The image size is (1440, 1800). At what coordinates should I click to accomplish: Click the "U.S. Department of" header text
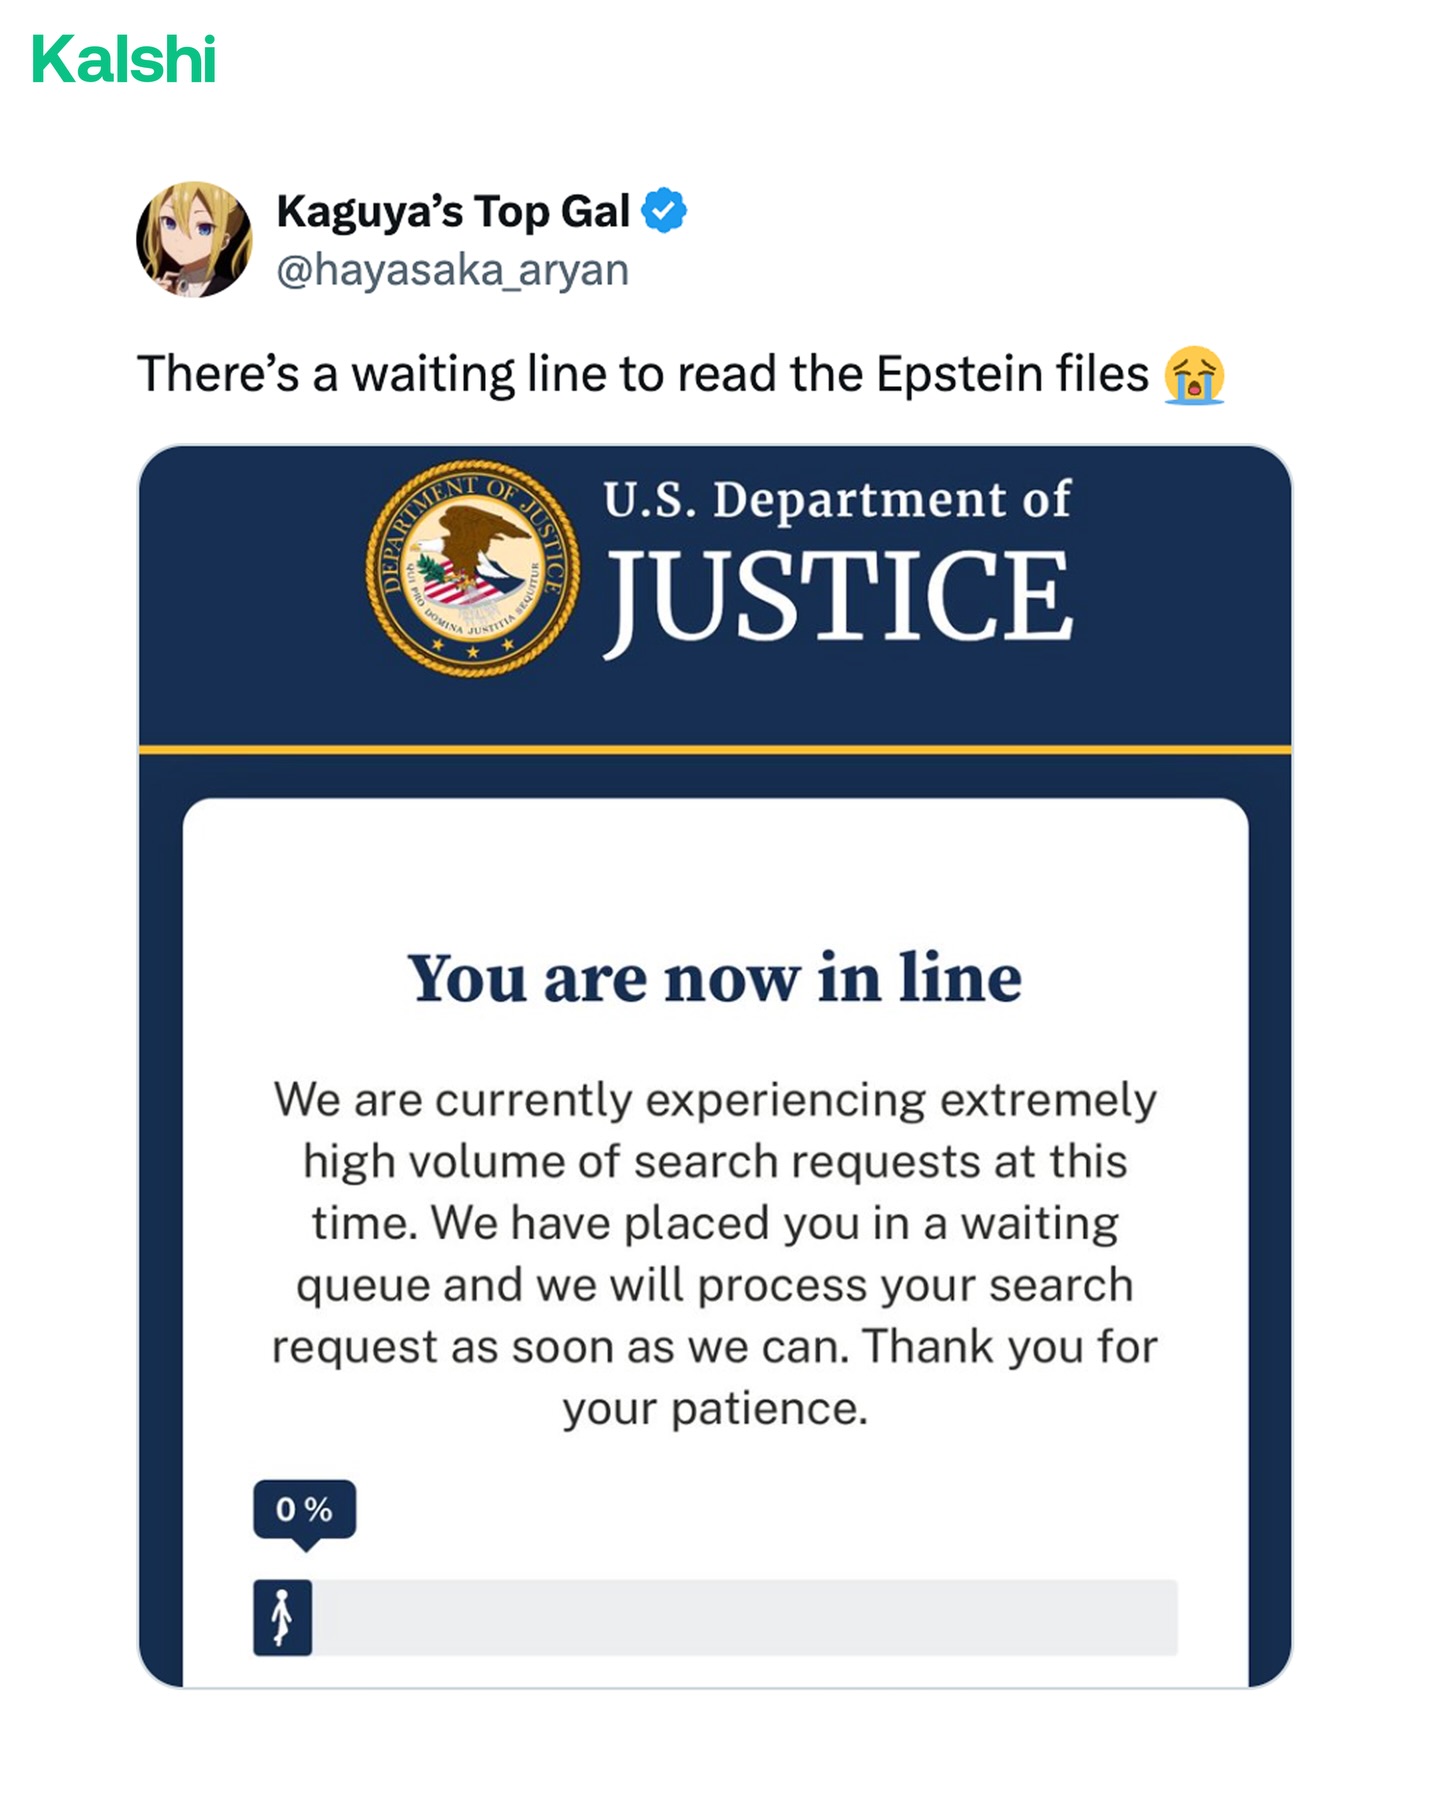(837, 499)
